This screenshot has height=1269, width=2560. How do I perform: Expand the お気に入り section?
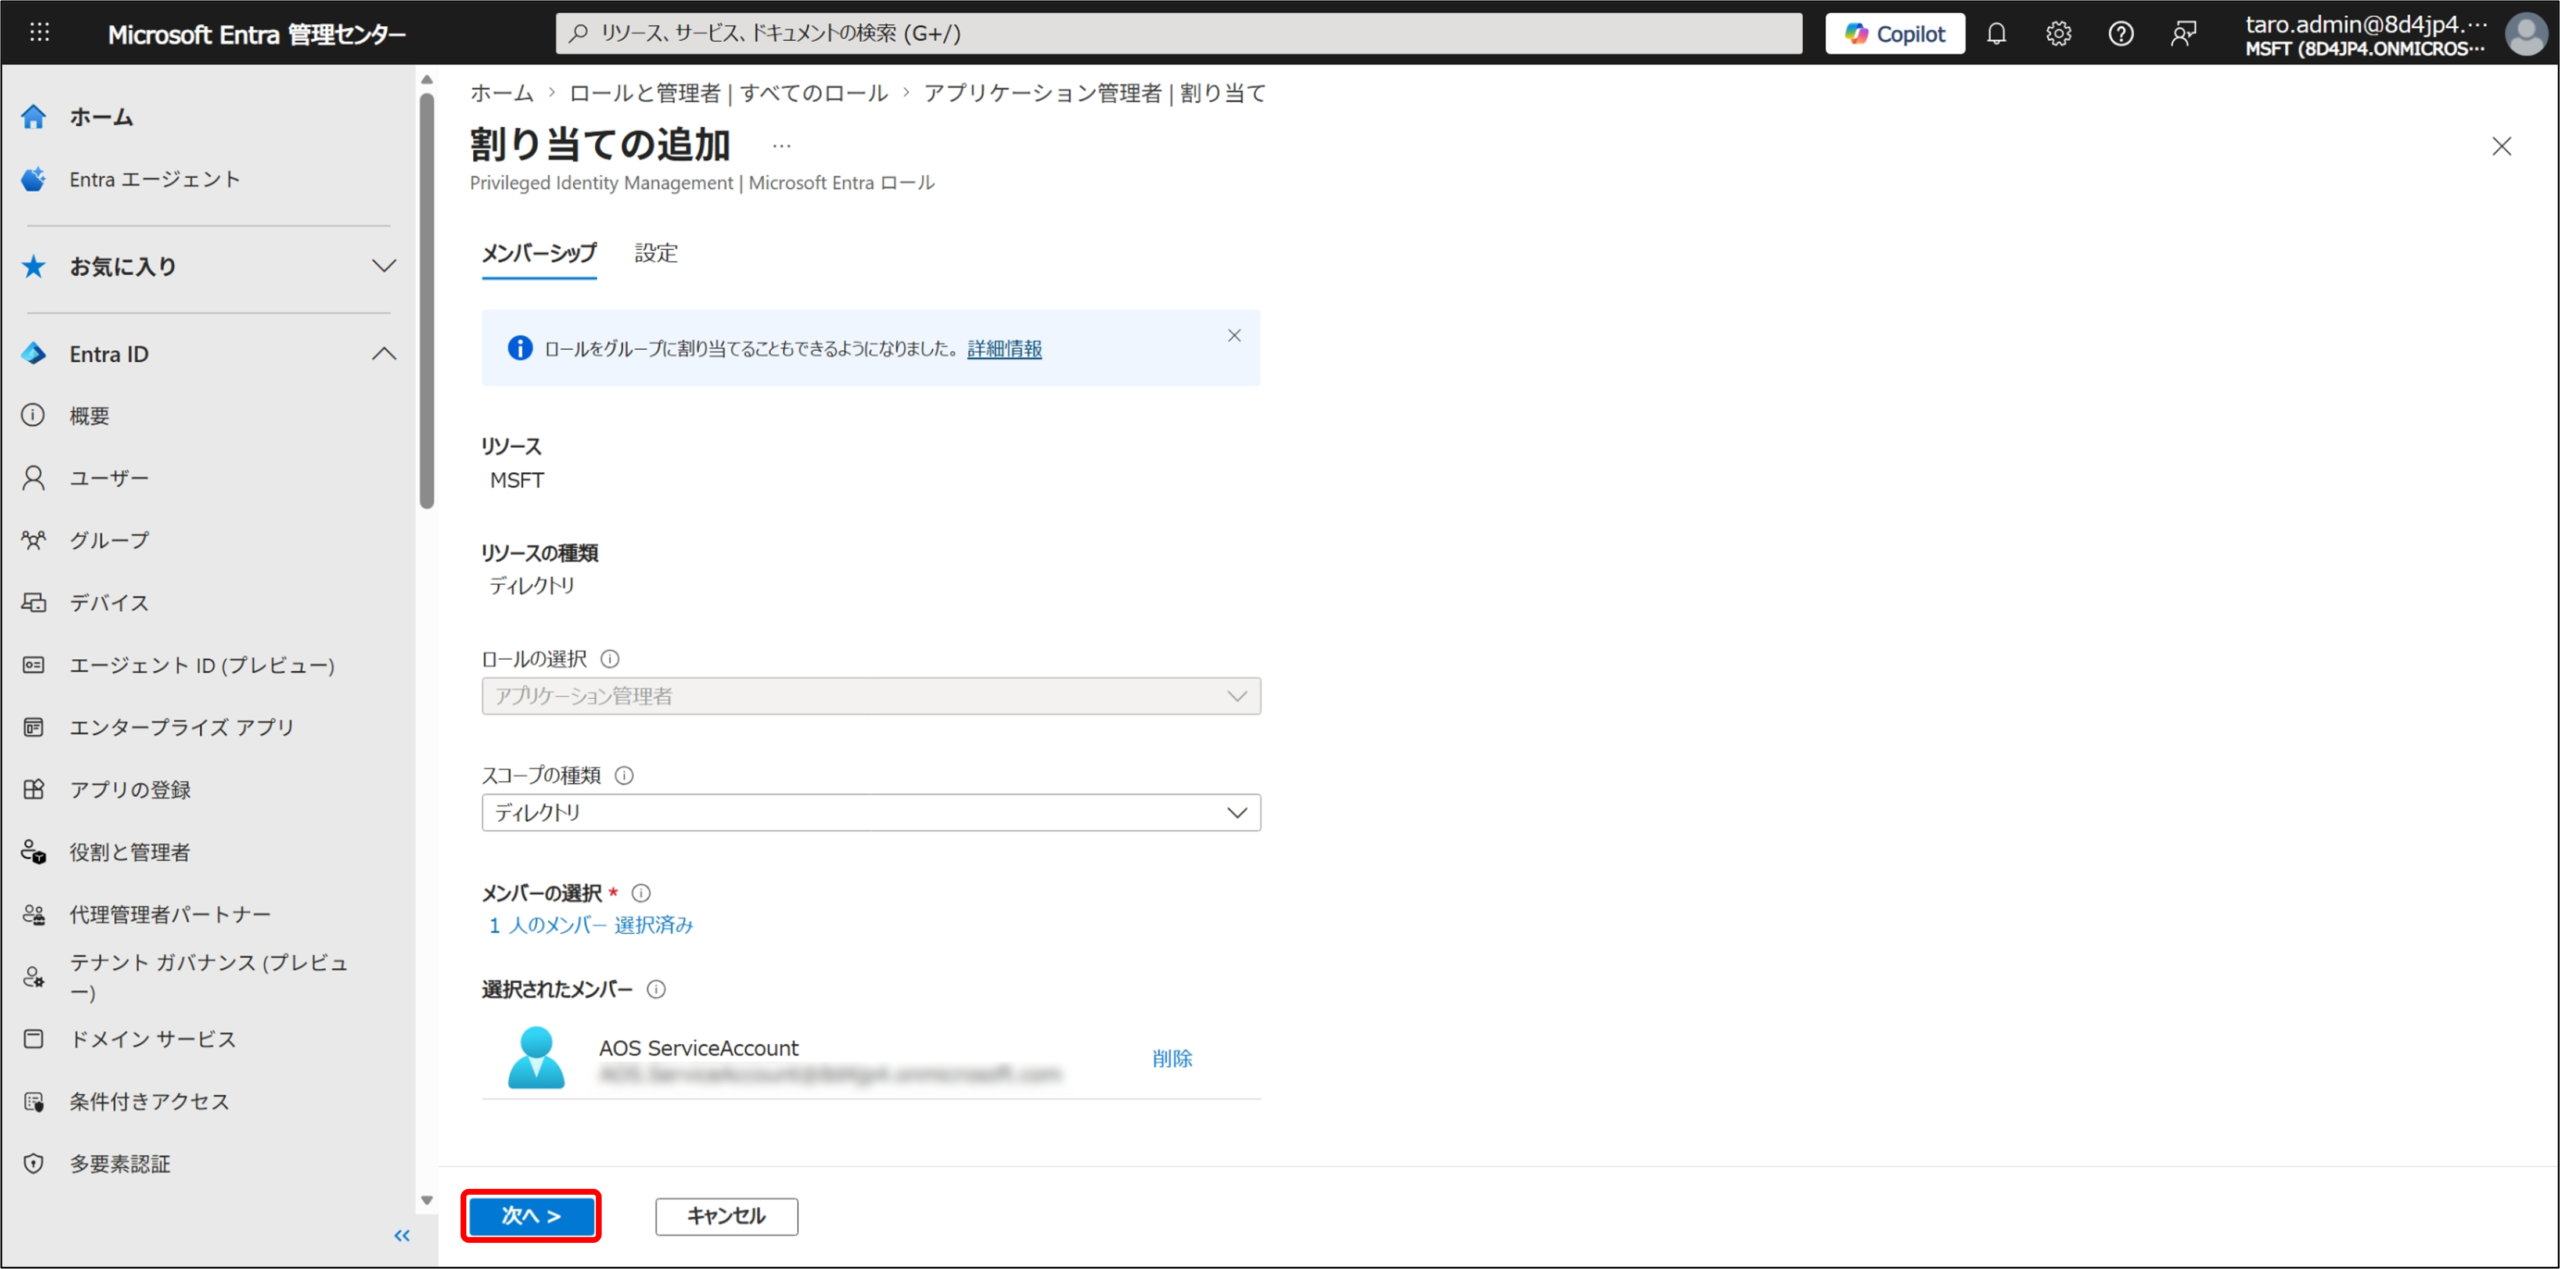pyautogui.click(x=384, y=266)
